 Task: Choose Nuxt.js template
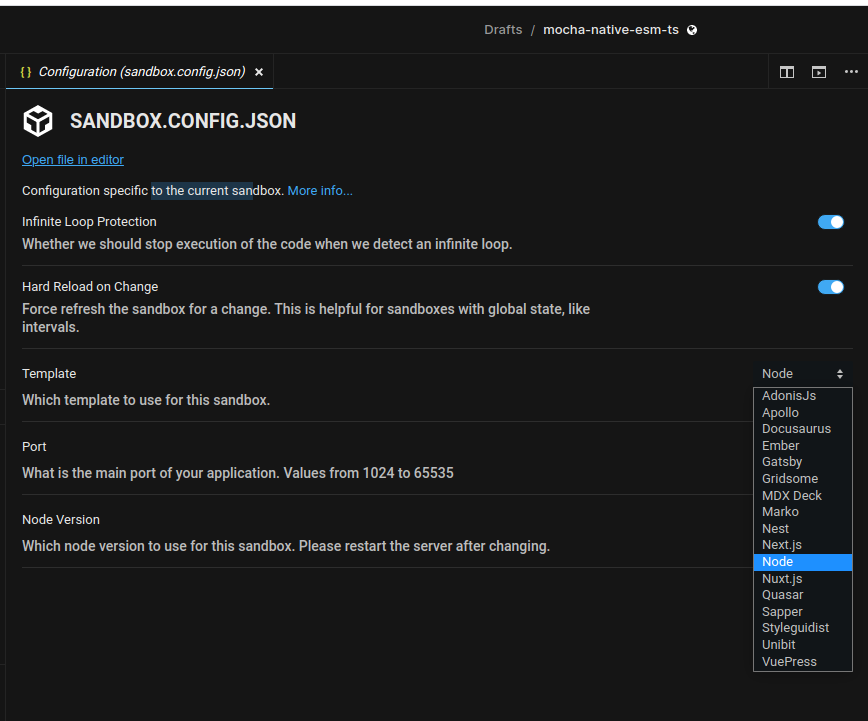pyautogui.click(x=802, y=579)
